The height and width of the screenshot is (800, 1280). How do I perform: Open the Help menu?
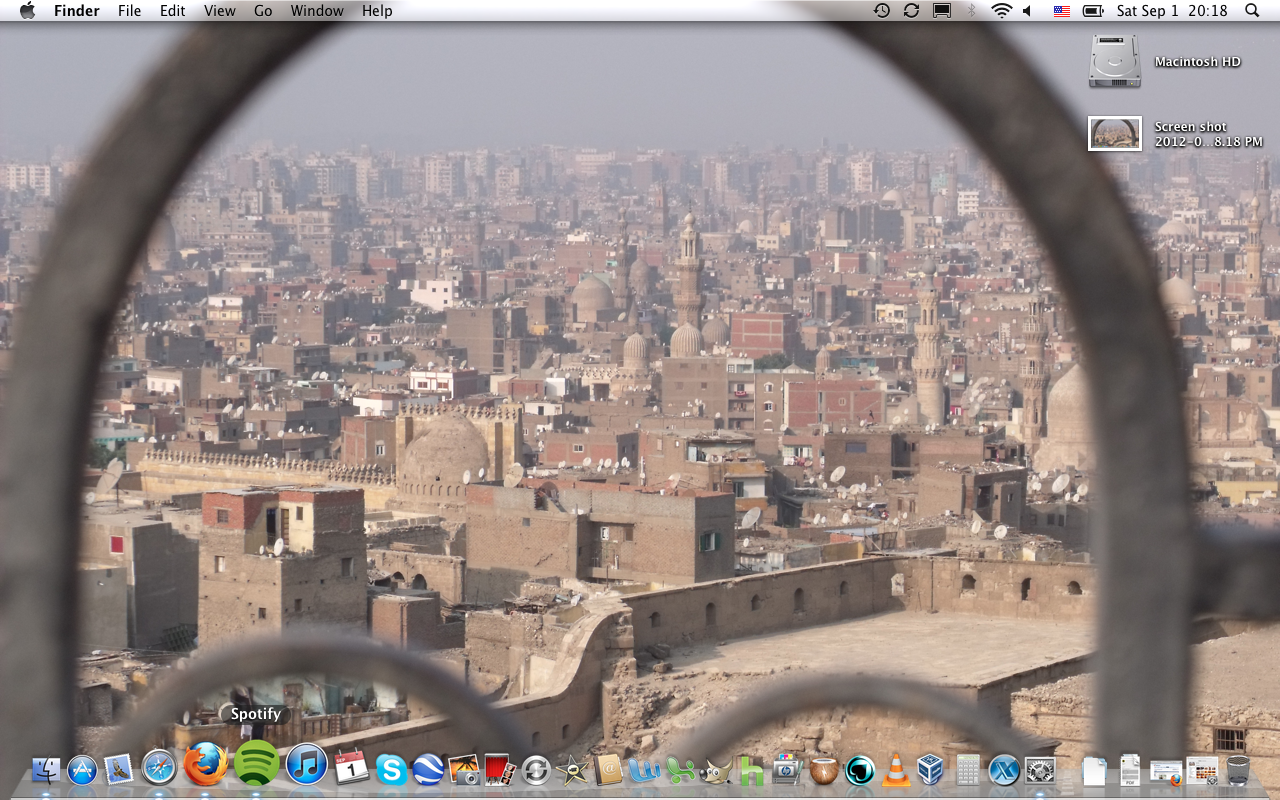point(377,11)
